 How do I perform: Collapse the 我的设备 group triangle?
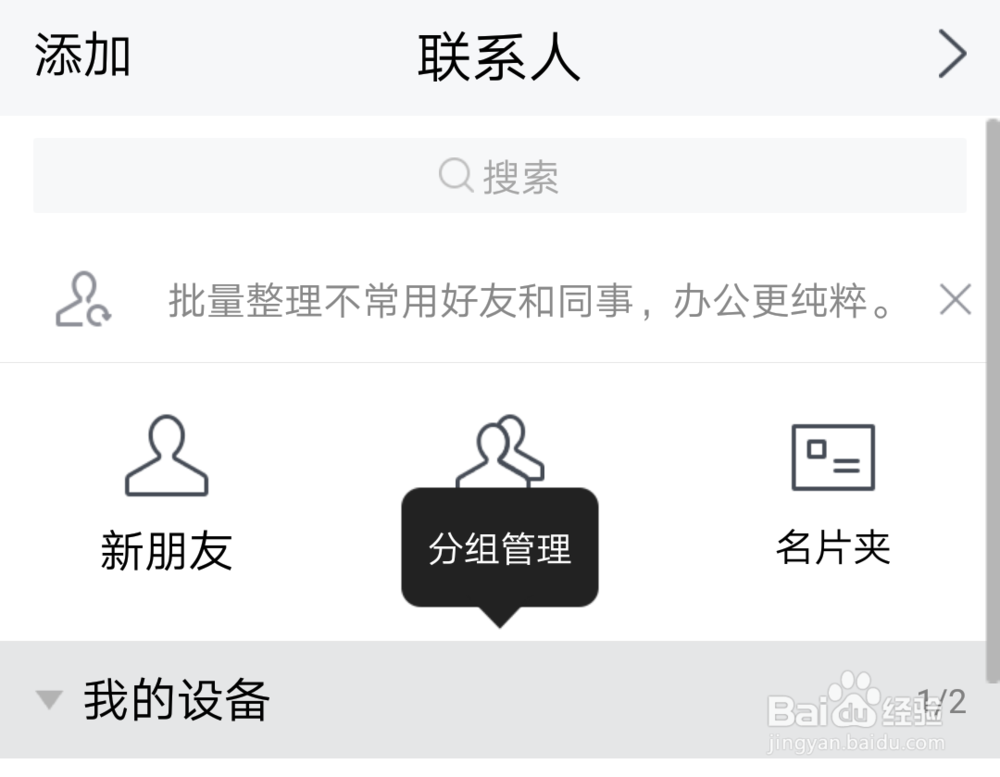click(49, 700)
